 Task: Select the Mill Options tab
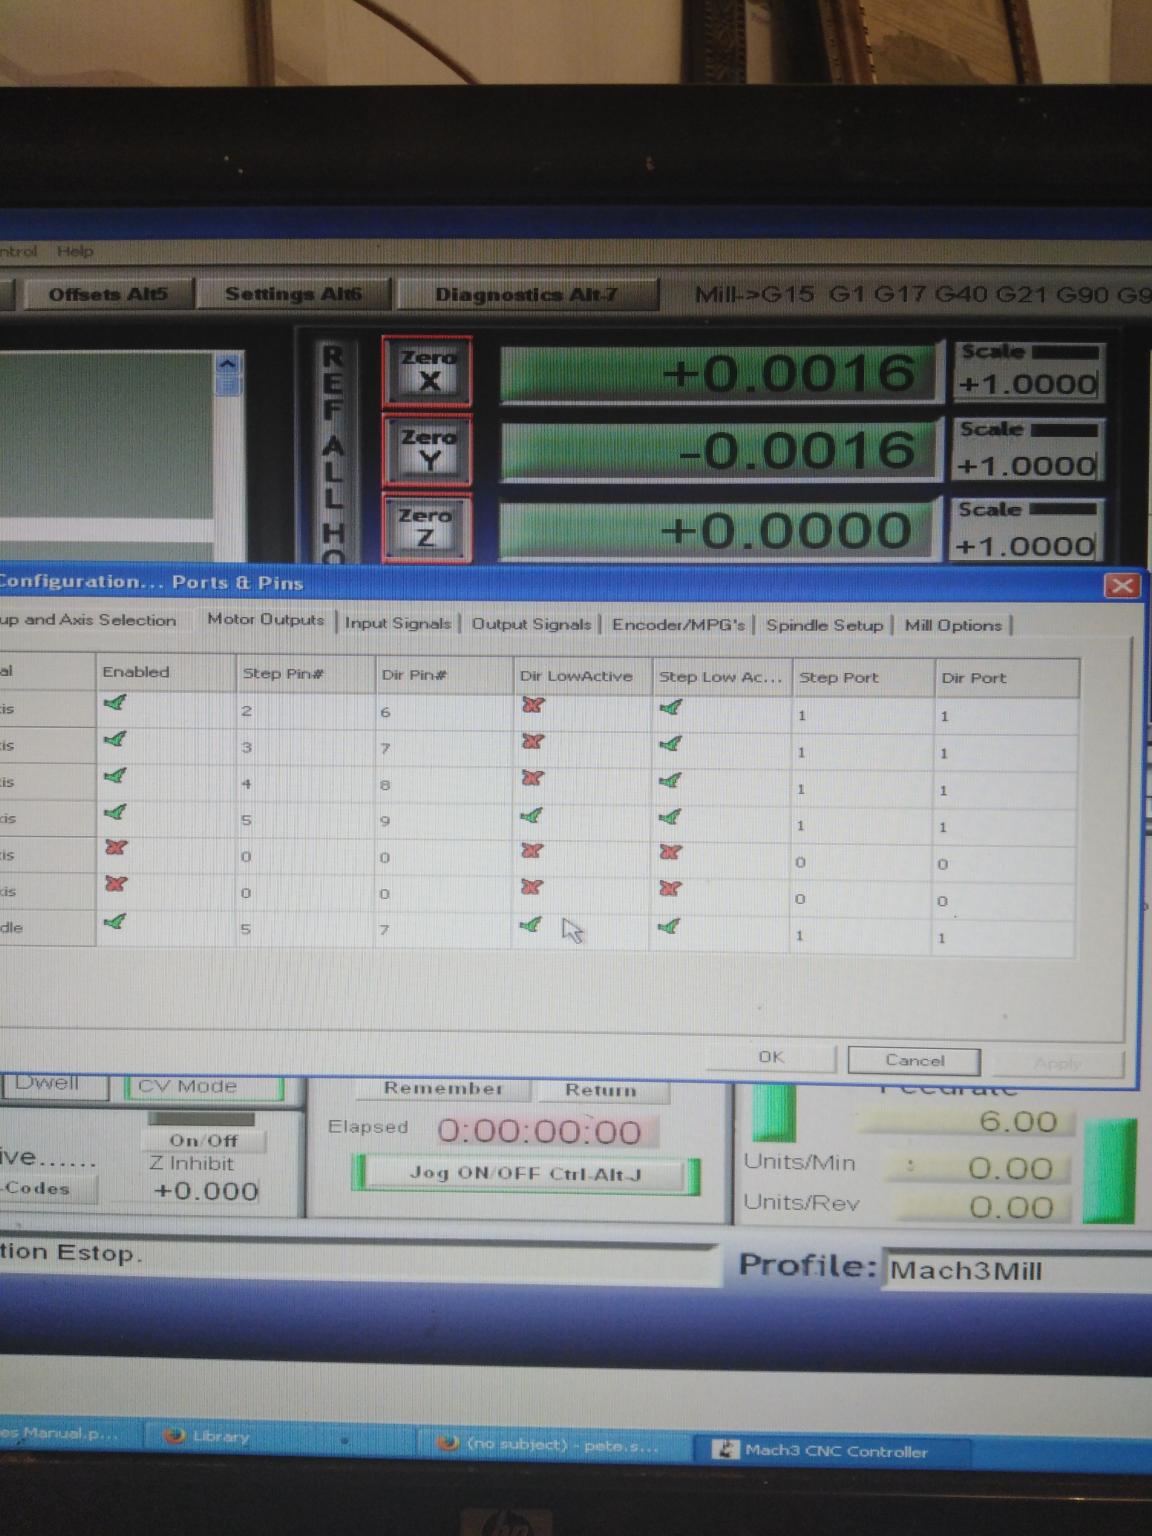[x=952, y=625]
